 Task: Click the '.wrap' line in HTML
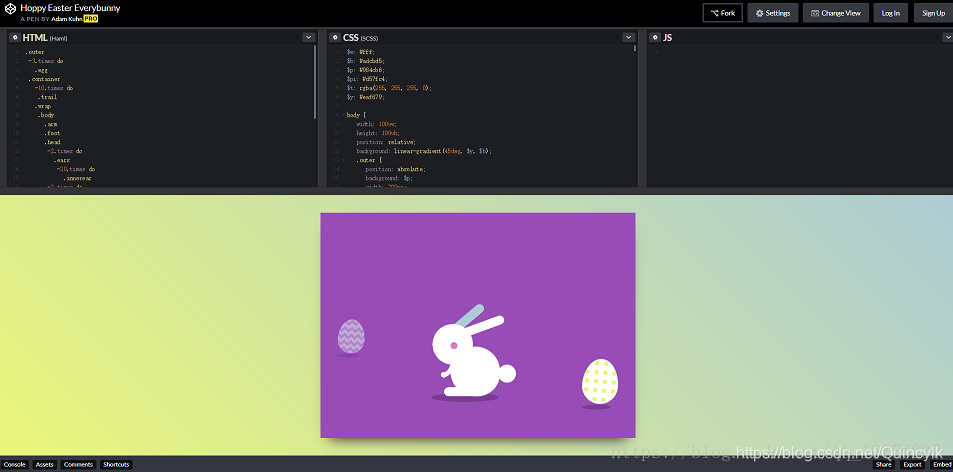[43, 106]
